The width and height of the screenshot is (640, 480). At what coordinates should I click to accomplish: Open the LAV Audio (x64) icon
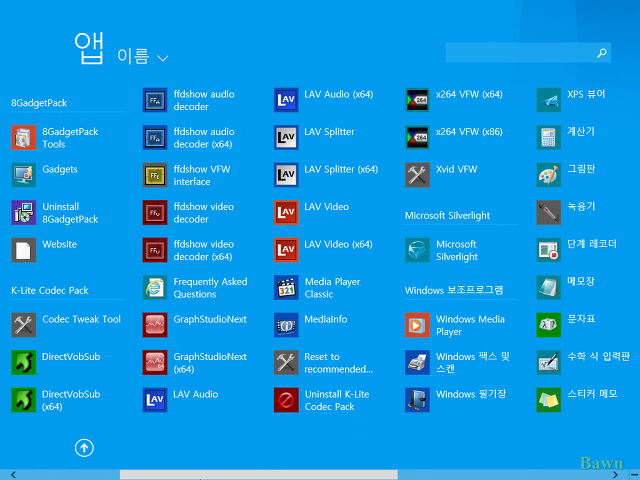(x=286, y=100)
